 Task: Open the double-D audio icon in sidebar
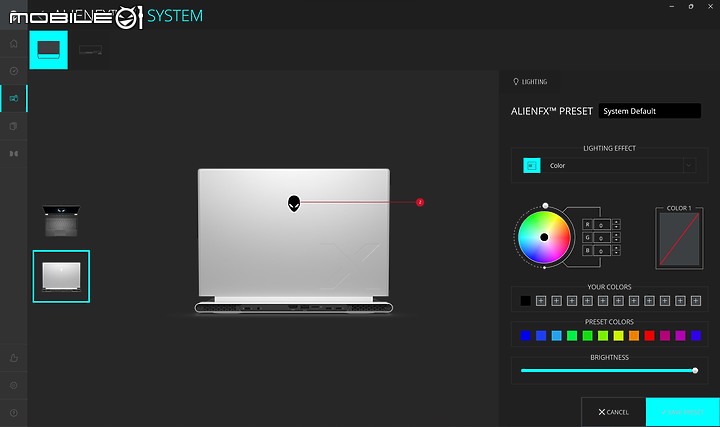click(14, 153)
